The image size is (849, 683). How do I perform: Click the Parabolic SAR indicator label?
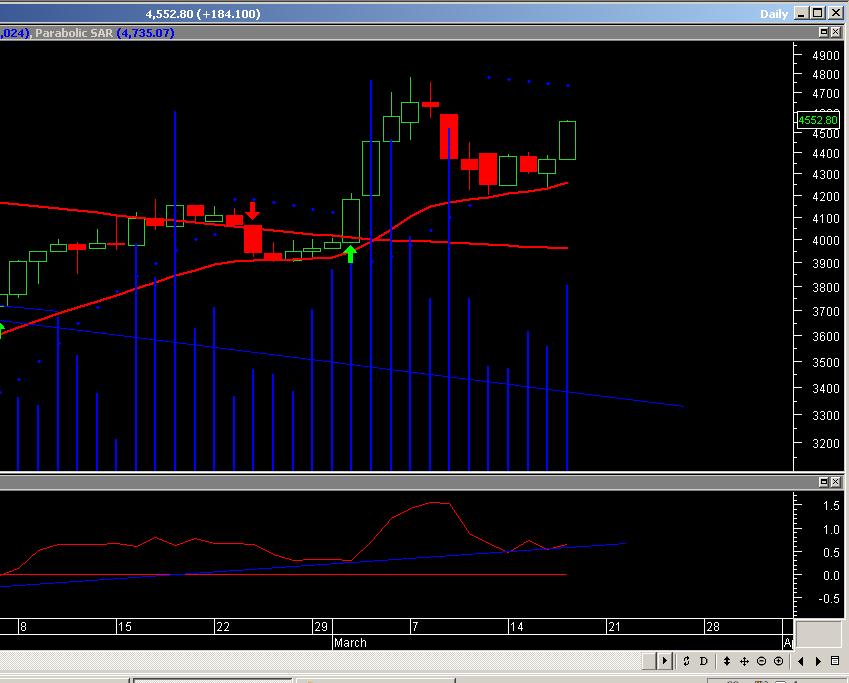click(x=74, y=33)
